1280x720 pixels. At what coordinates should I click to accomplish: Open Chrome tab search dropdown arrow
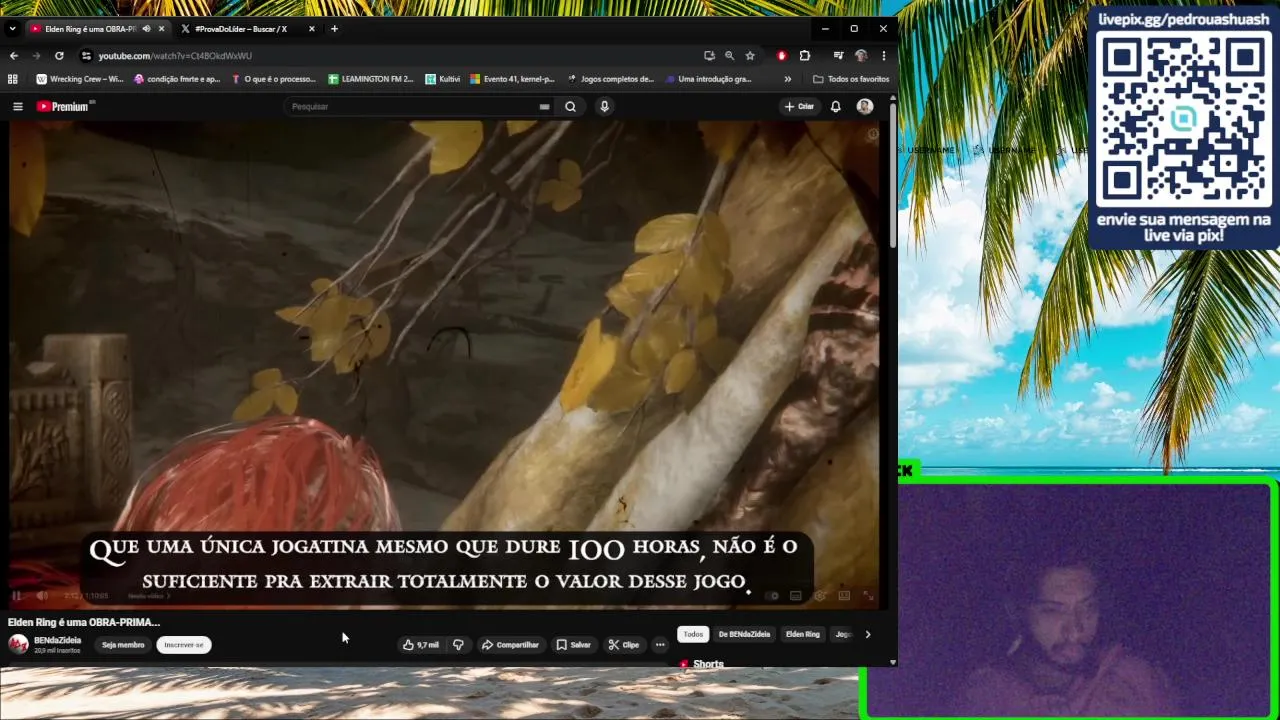(x=12, y=29)
